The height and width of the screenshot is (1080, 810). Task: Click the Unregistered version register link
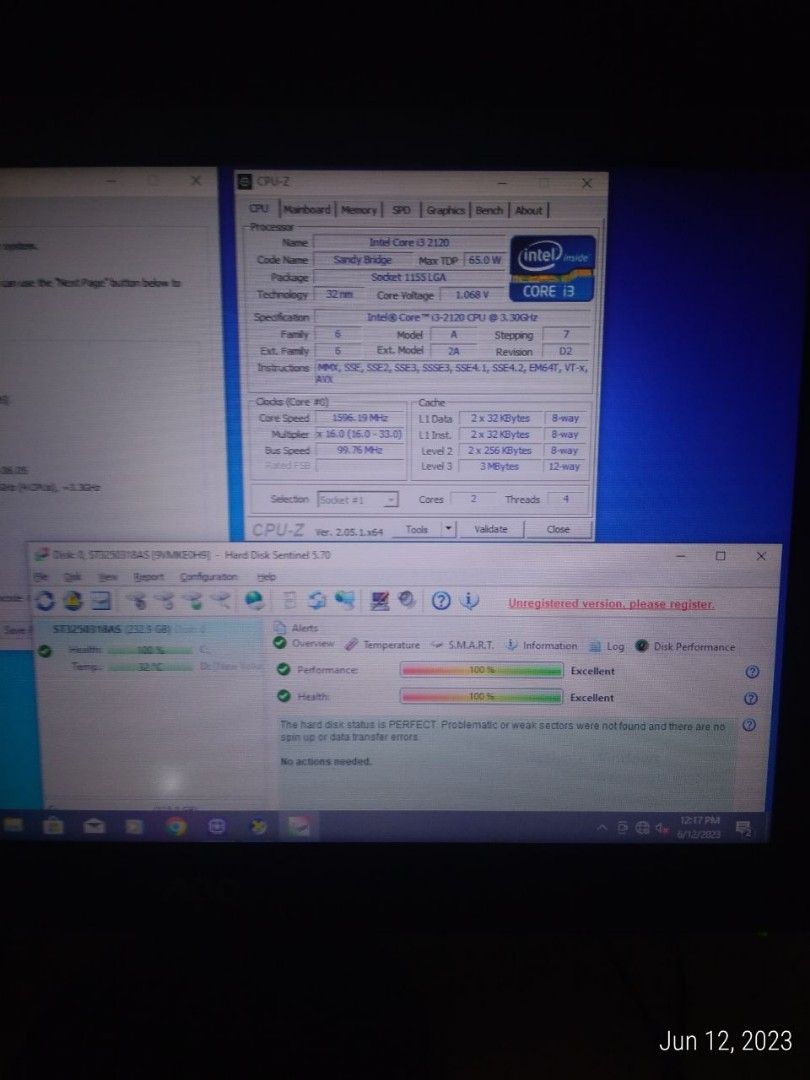click(611, 603)
